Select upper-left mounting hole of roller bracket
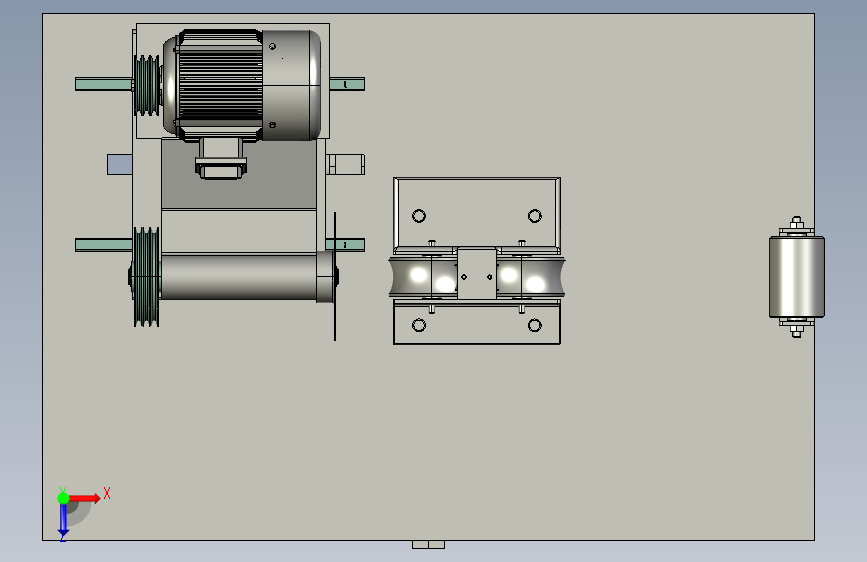Viewport: 867px width, 562px height. (x=419, y=216)
